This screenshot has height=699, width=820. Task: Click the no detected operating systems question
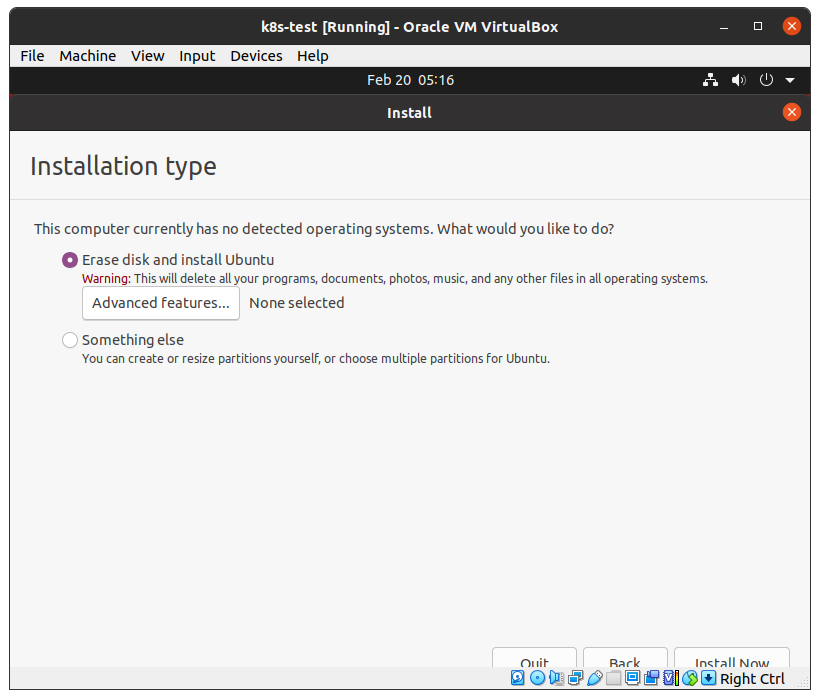(324, 229)
